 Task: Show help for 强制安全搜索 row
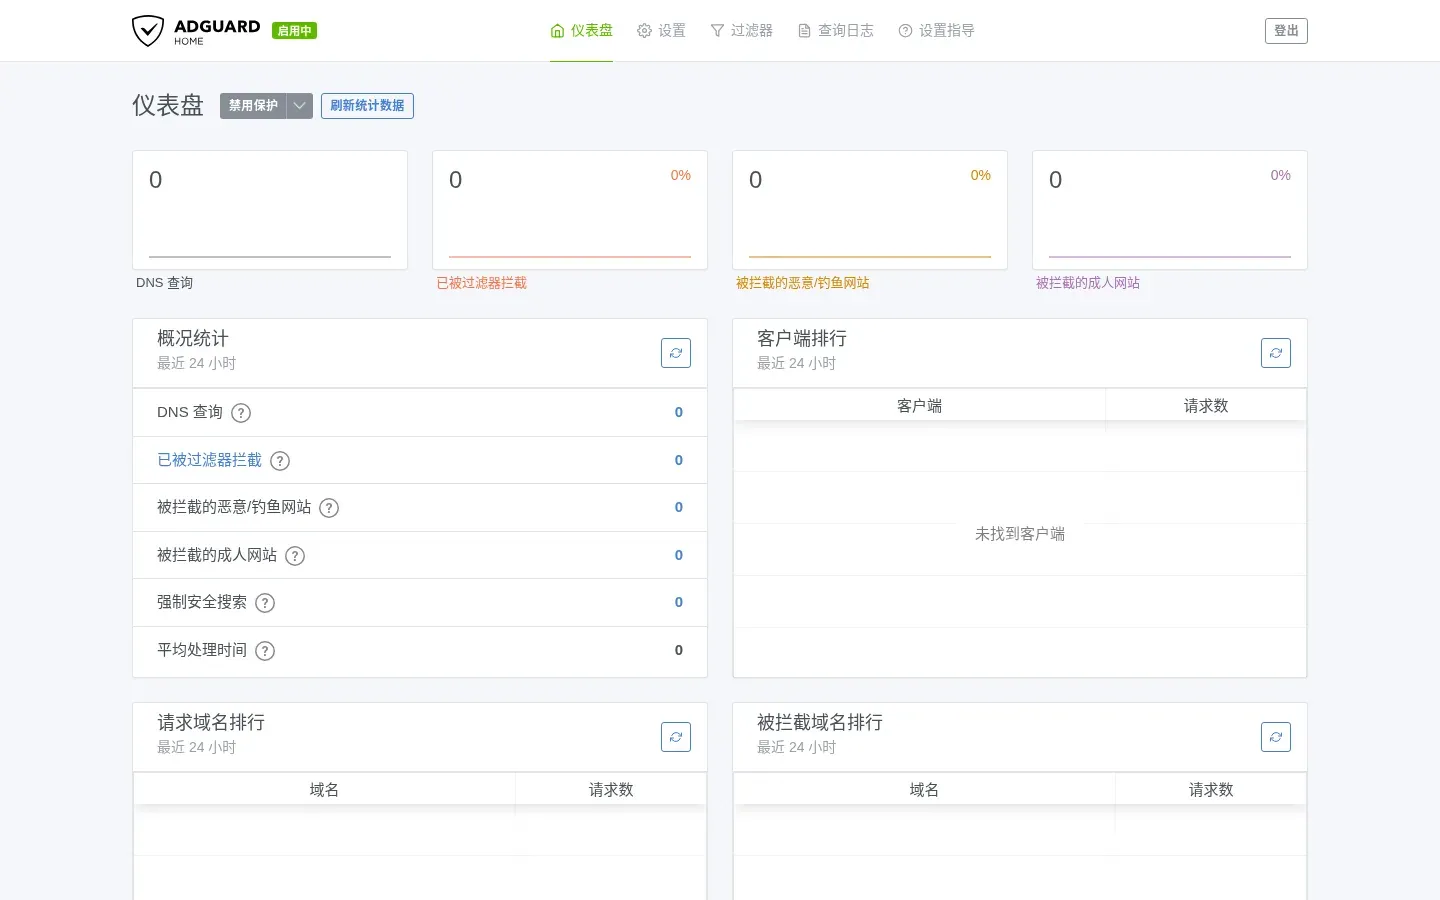coord(265,603)
